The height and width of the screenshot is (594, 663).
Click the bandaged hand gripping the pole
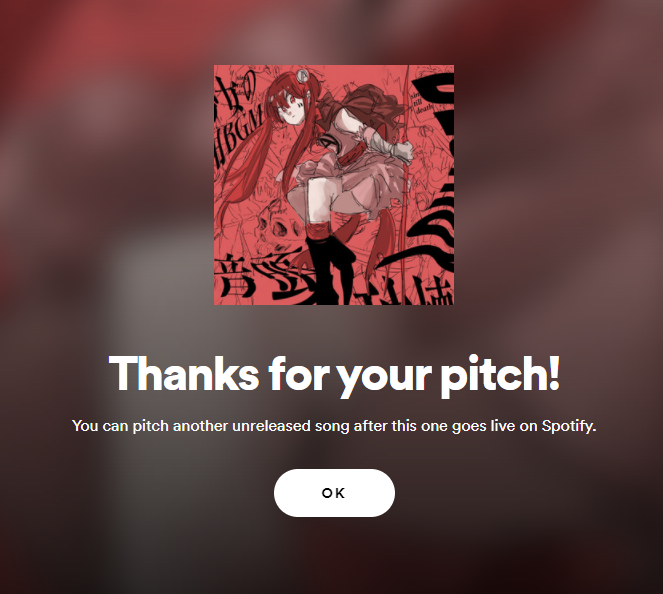402,152
